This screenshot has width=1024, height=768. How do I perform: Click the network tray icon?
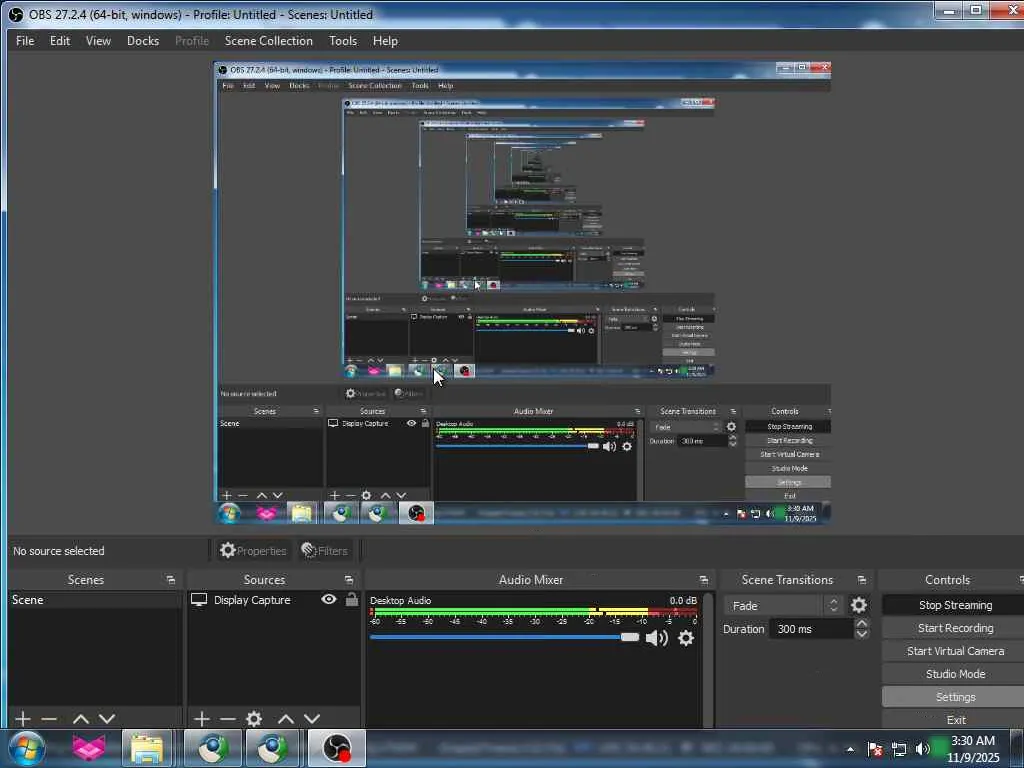pos(899,749)
